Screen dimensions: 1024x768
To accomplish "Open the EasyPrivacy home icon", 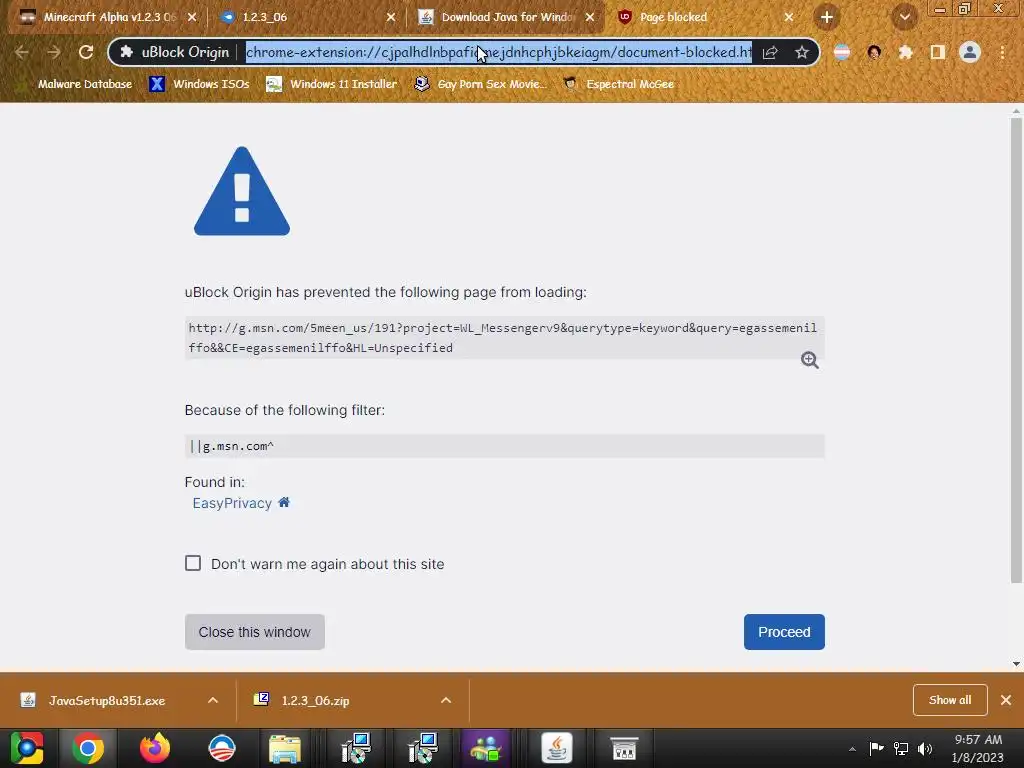I will tap(284, 502).
